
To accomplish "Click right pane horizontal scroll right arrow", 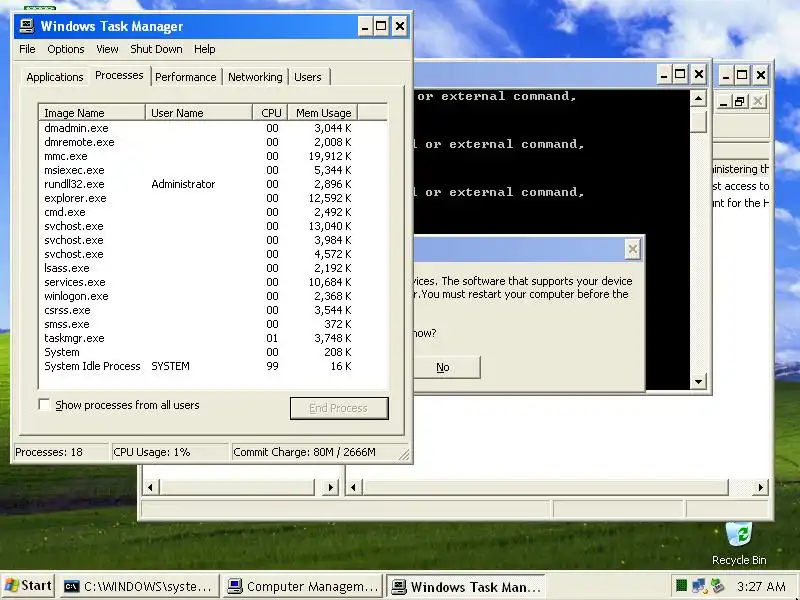I will (x=761, y=487).
